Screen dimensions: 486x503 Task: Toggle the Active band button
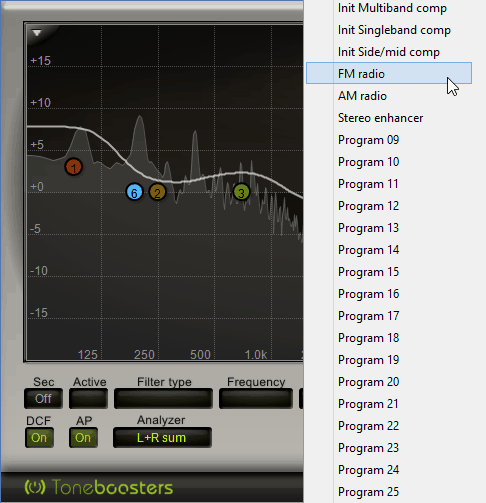(x=88, y=398)
